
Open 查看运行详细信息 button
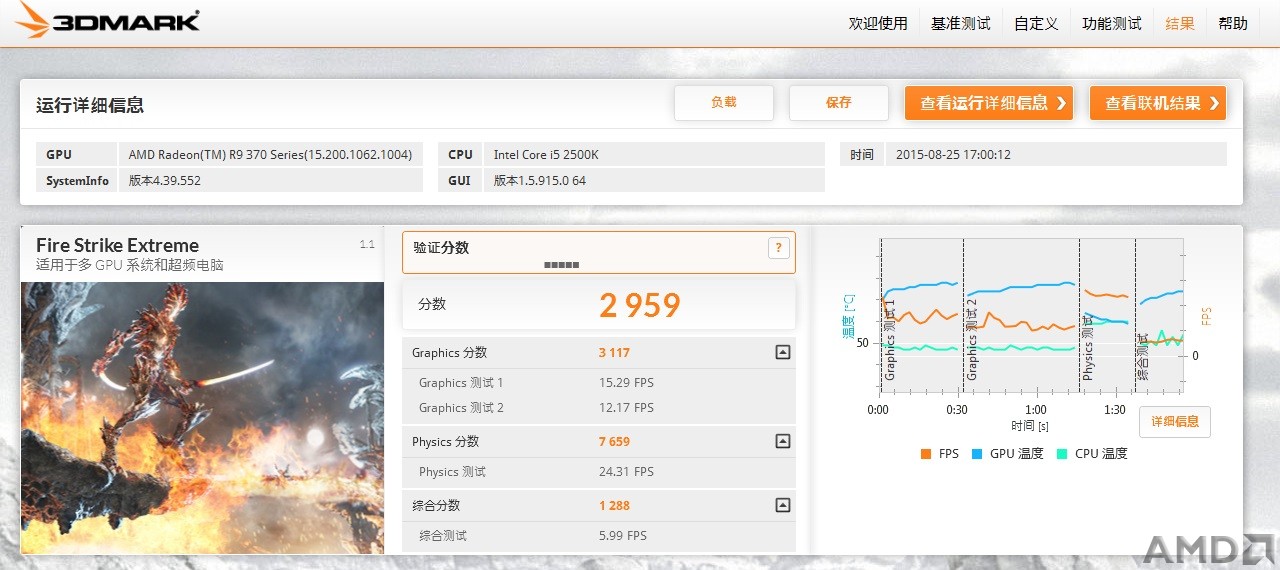coord(989,103)
